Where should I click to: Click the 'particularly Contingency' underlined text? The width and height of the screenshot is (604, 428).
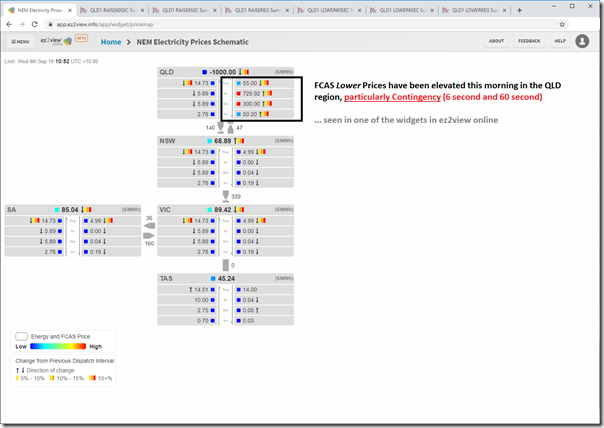(x=392, y=97)
